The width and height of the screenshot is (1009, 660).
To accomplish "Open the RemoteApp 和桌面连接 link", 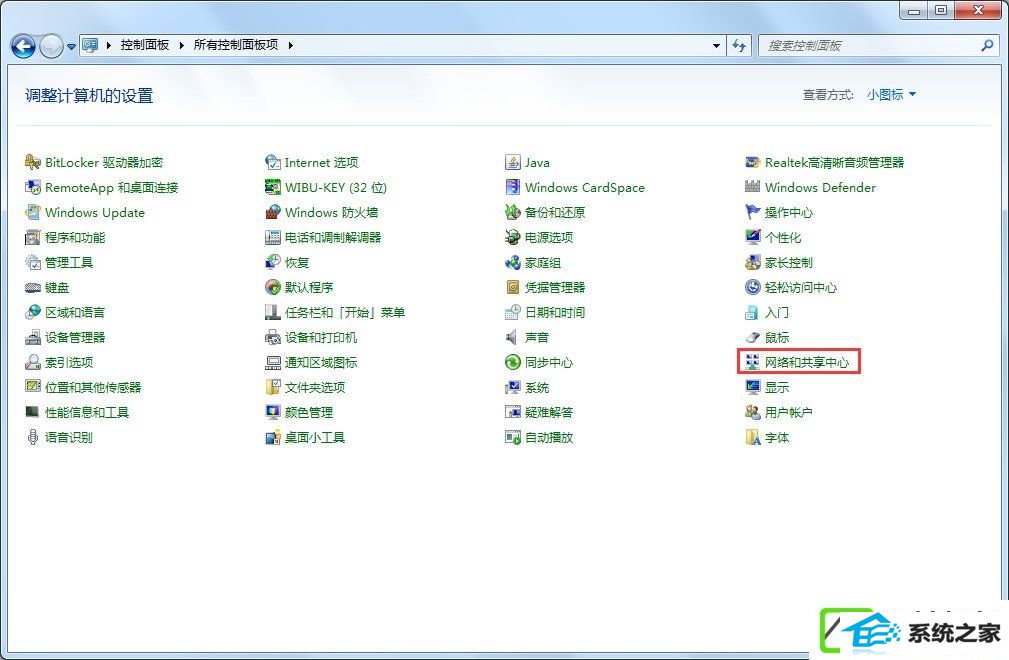I will (111, 188).
